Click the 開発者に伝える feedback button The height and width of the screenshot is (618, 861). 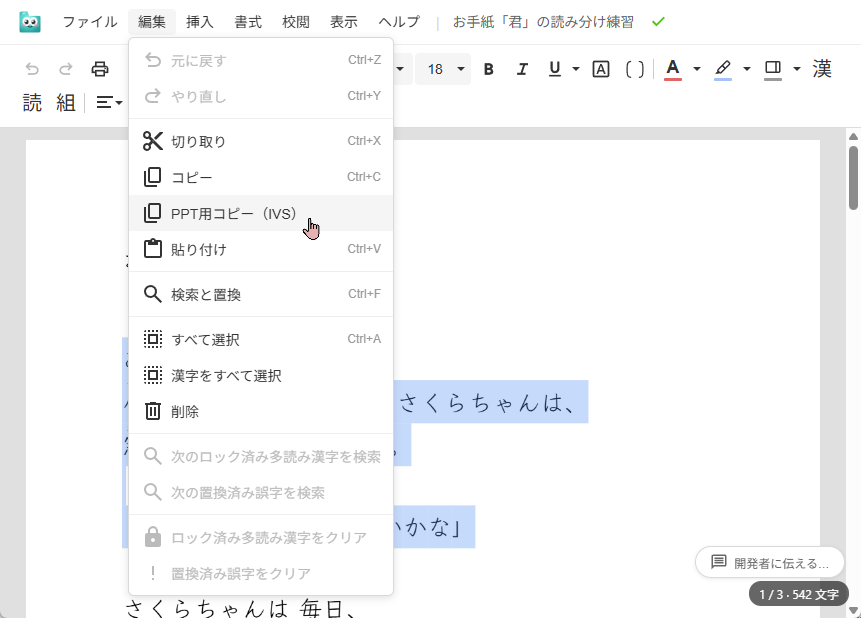click(769, 562)
